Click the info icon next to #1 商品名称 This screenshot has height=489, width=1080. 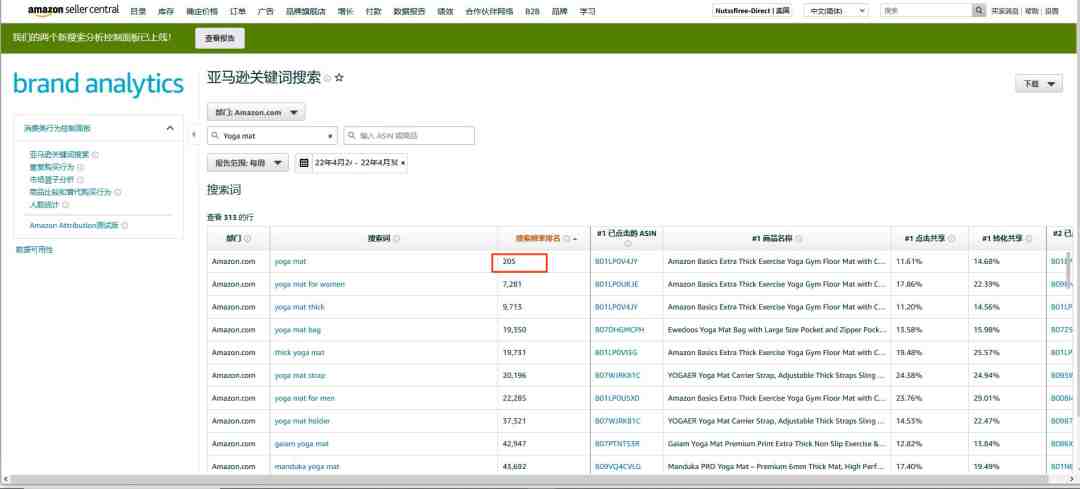[798, 238]
